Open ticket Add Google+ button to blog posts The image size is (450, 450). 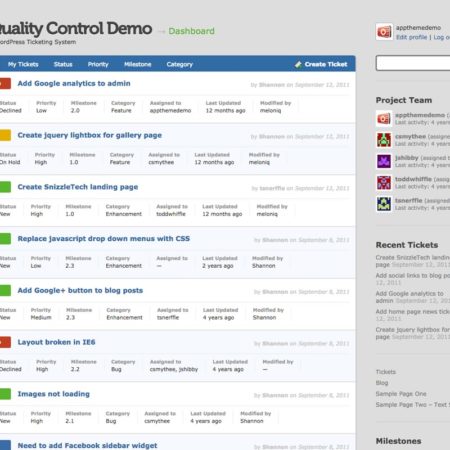point(80,290)
